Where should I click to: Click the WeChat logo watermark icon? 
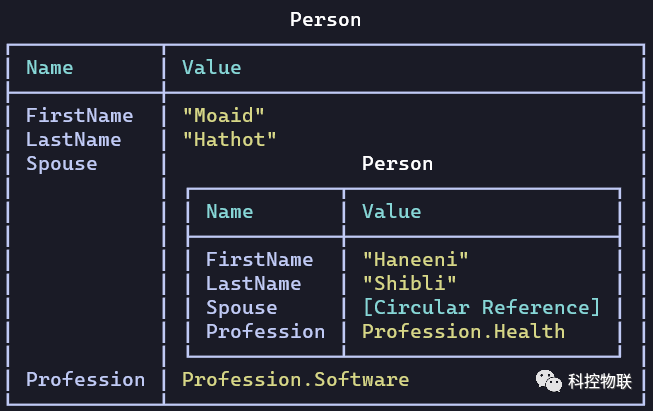[549, 380]
